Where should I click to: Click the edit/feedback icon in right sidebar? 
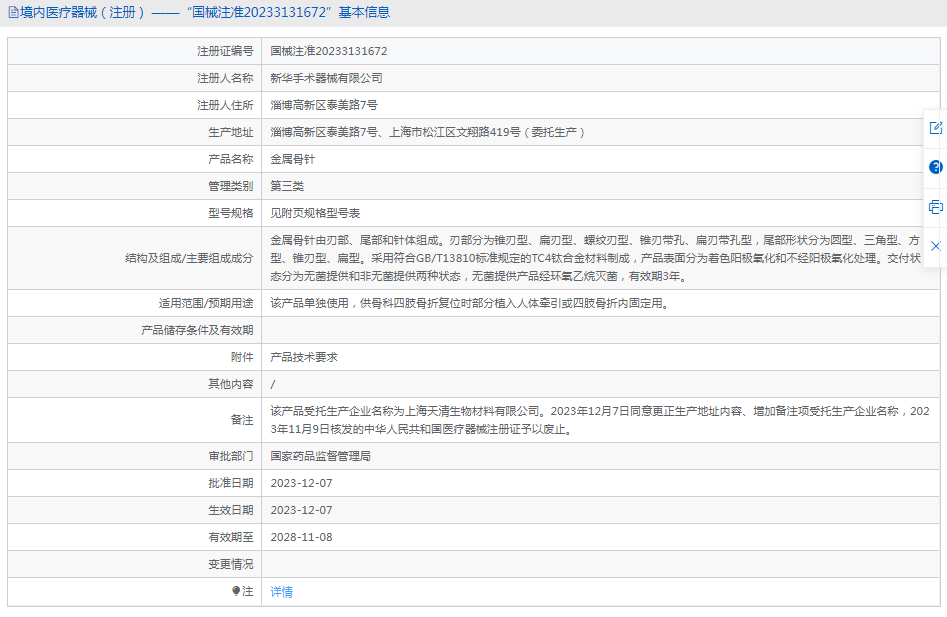point(936,128)
